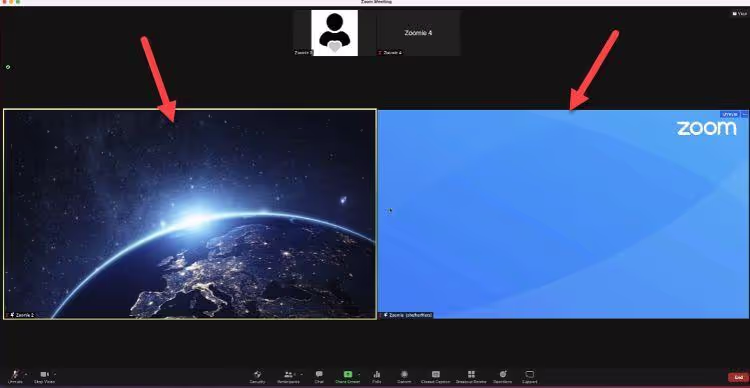Open the Reactions picker
This screenshot has width=750, height=388.
point(503,377)
